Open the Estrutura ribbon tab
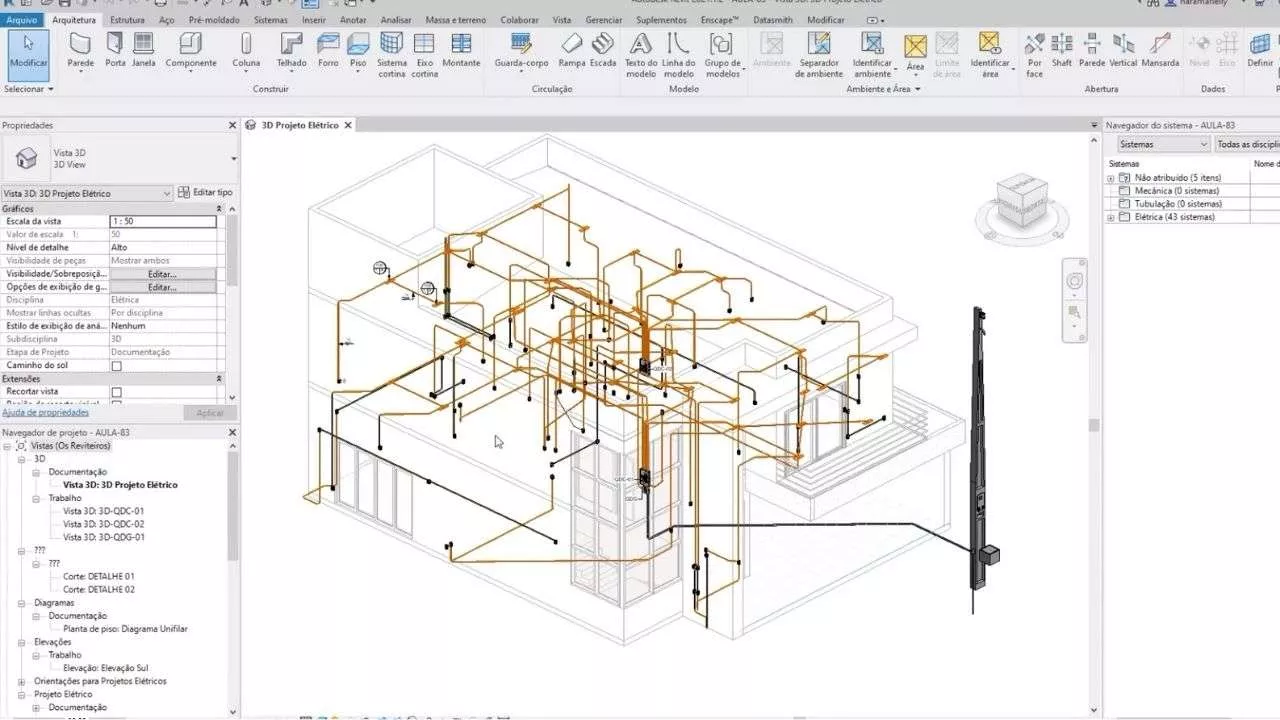 127,20
